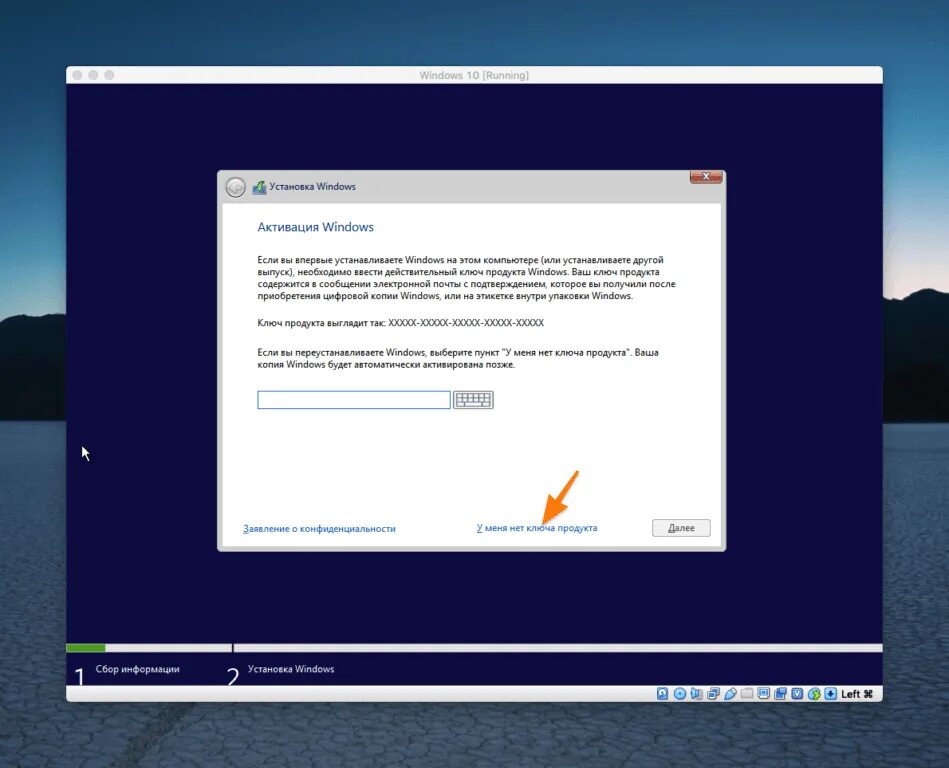This screenshot has height=768, width=949.
Task: Click the hard disk activity indicator
Action: pyautogui.click(x=663, y=694)
